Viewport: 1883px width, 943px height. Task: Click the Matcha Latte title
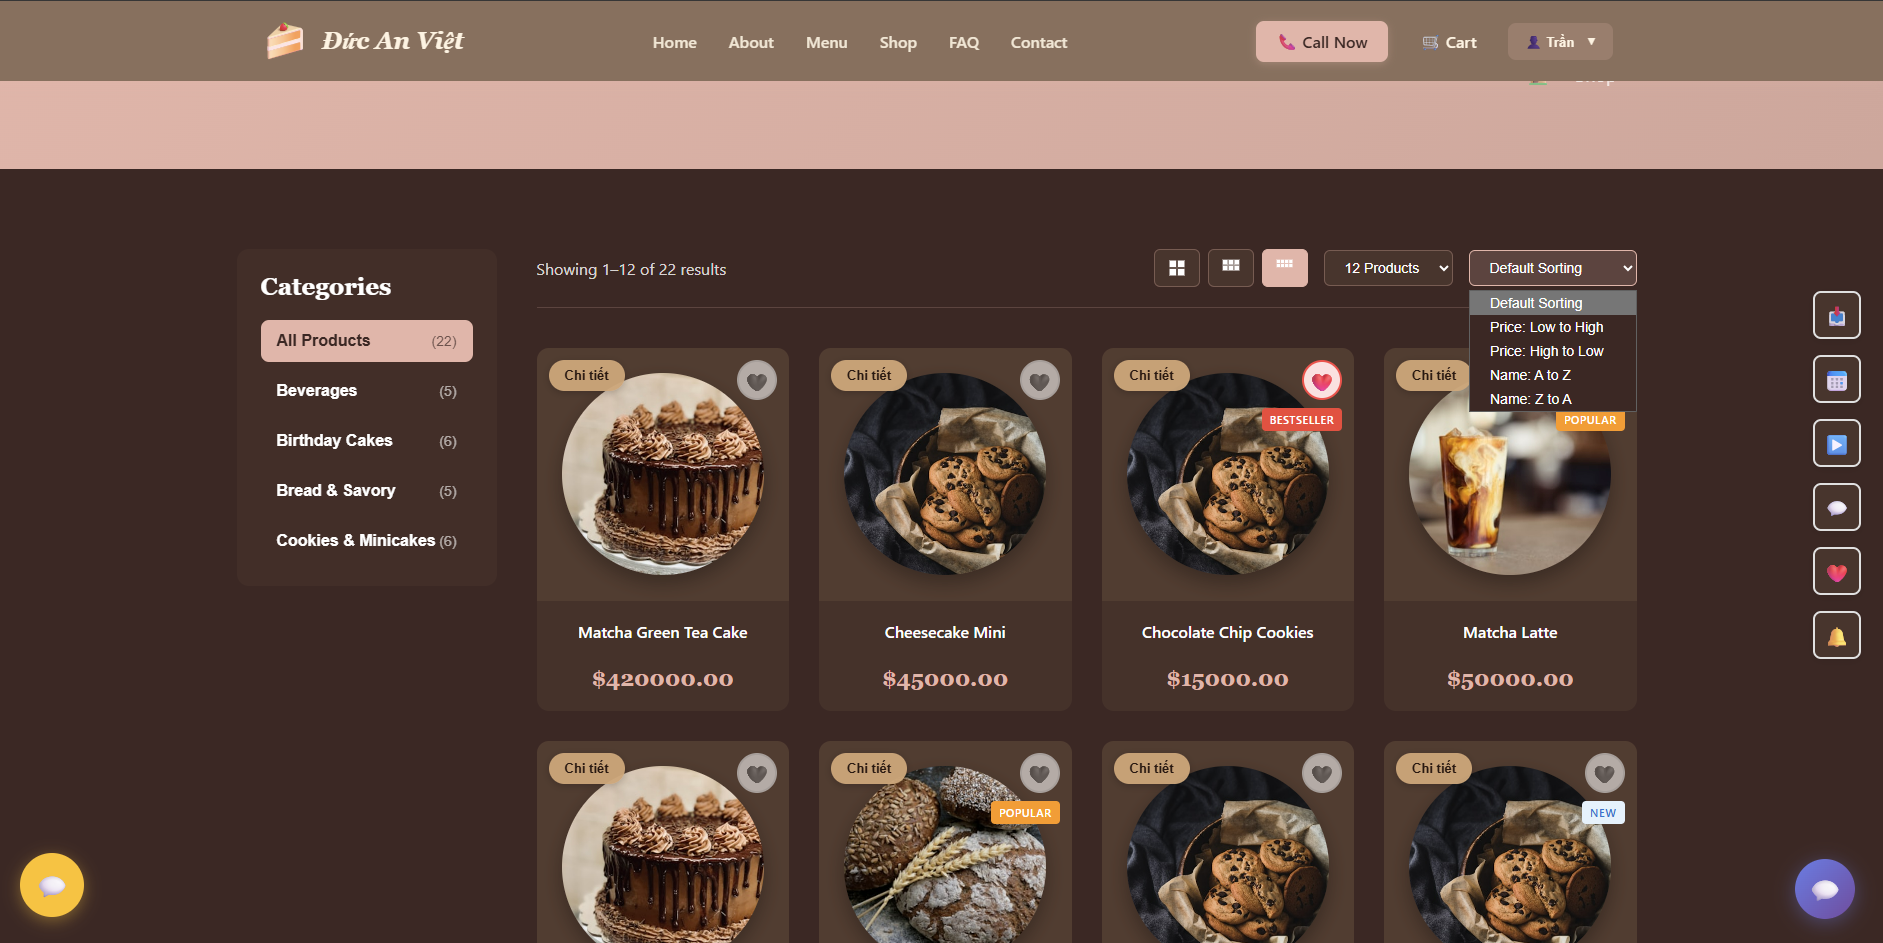click(1510, 633)
